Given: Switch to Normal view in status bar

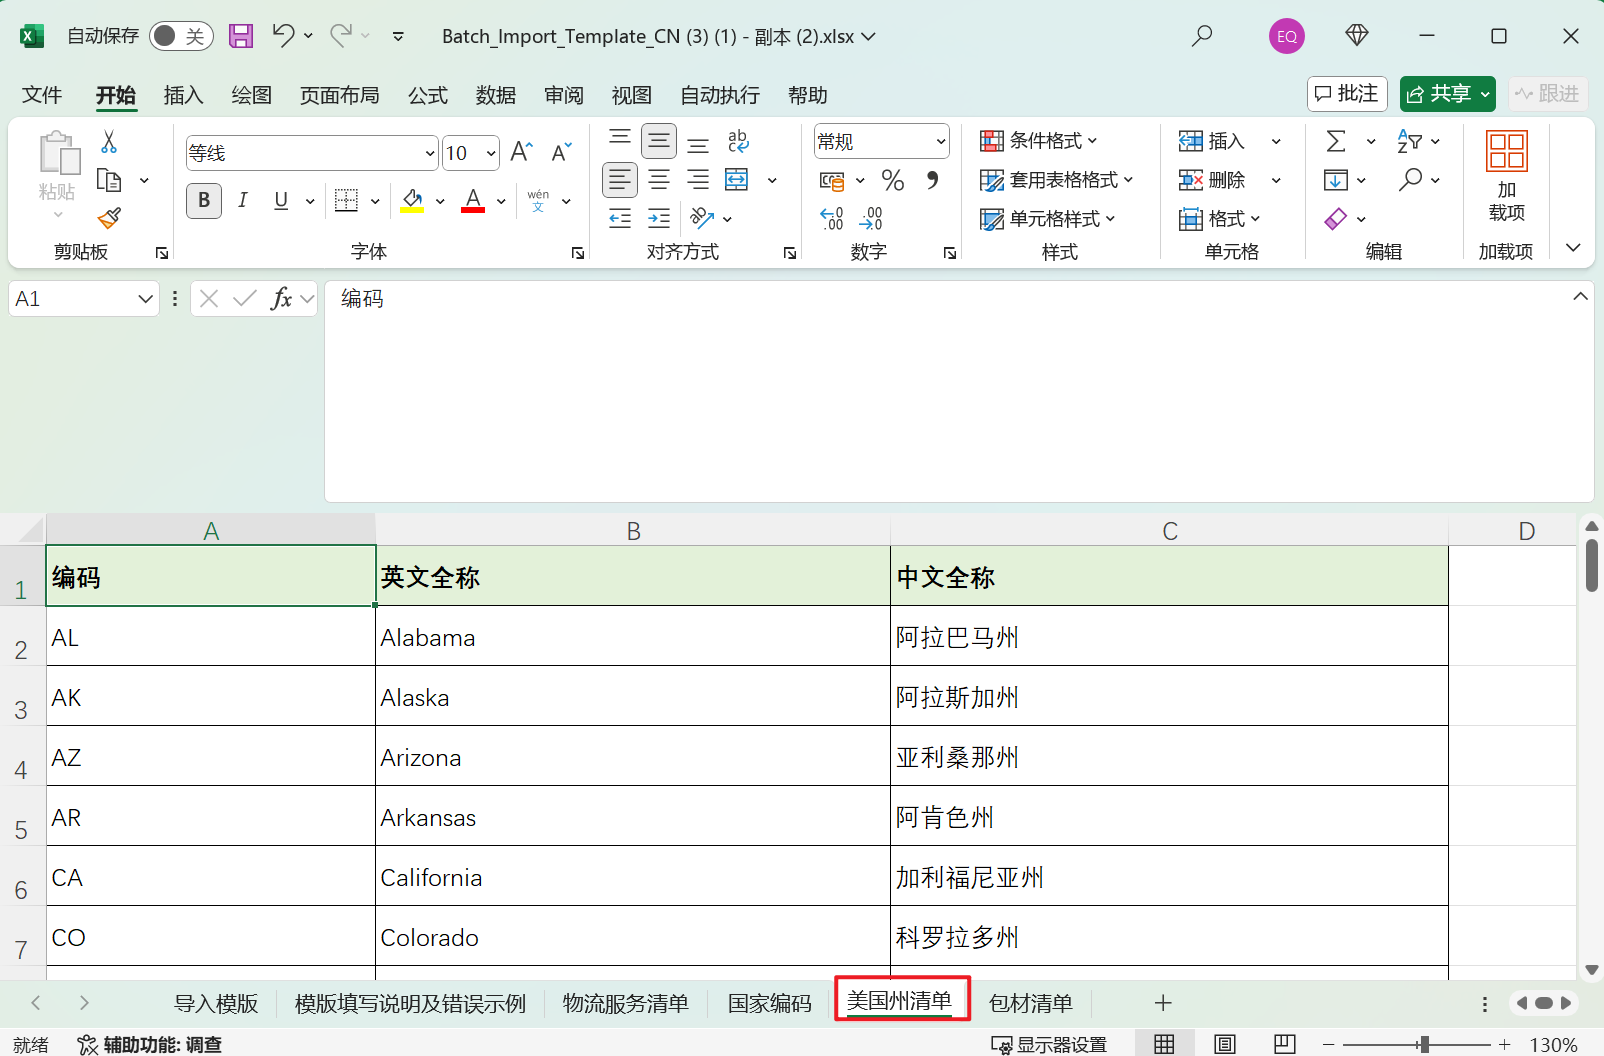Looking at the screenshot, I should coord(1164,1044).
